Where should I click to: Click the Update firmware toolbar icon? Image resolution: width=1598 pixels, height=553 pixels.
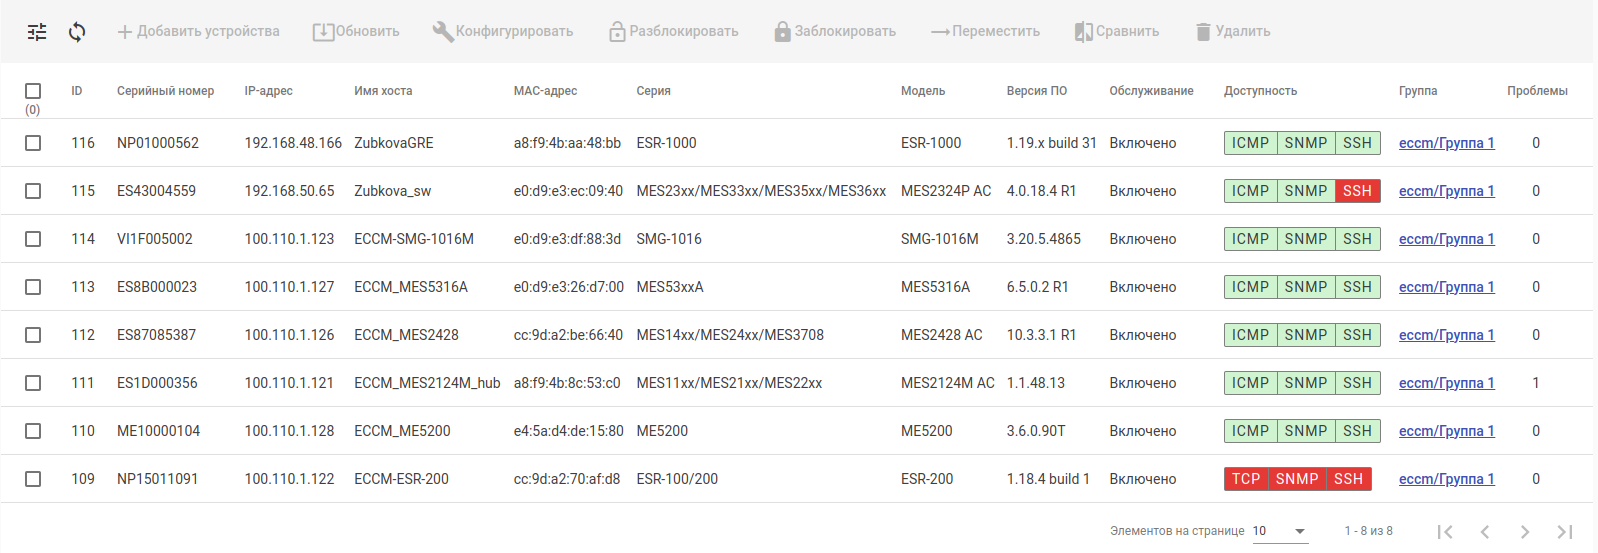tap(323, 32)
